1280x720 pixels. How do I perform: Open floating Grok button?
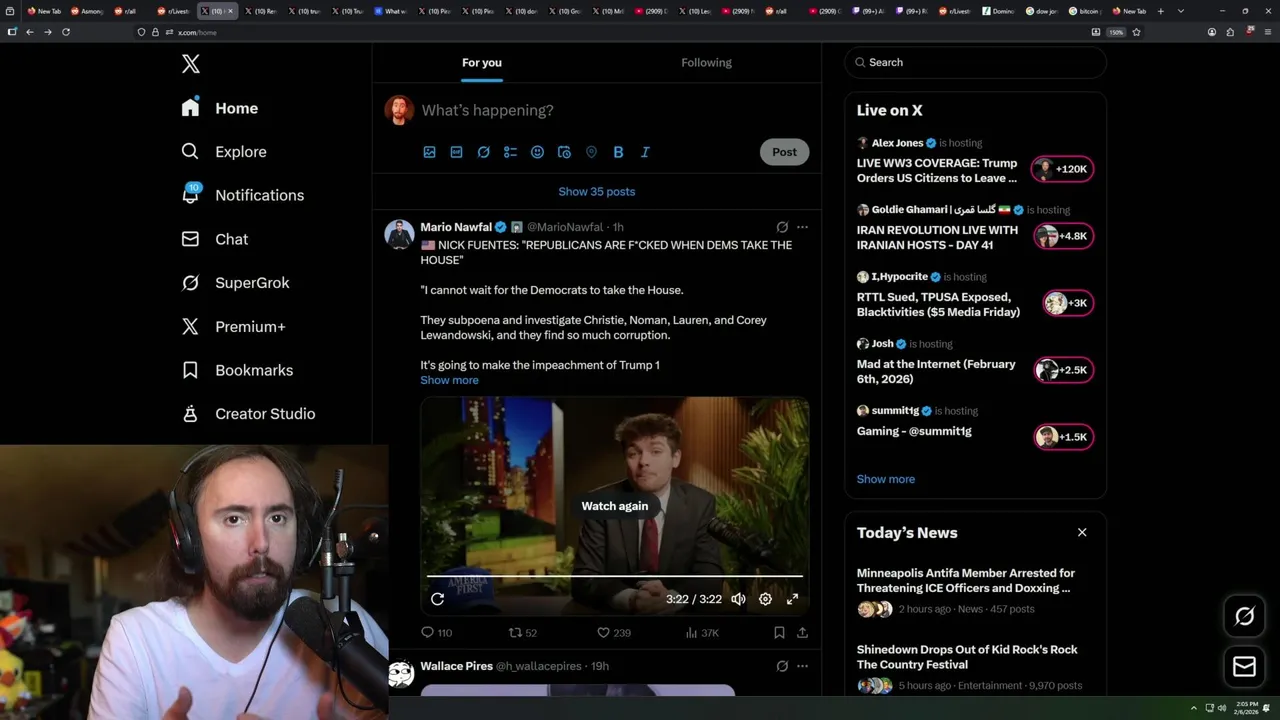(x=1245, y=617)
